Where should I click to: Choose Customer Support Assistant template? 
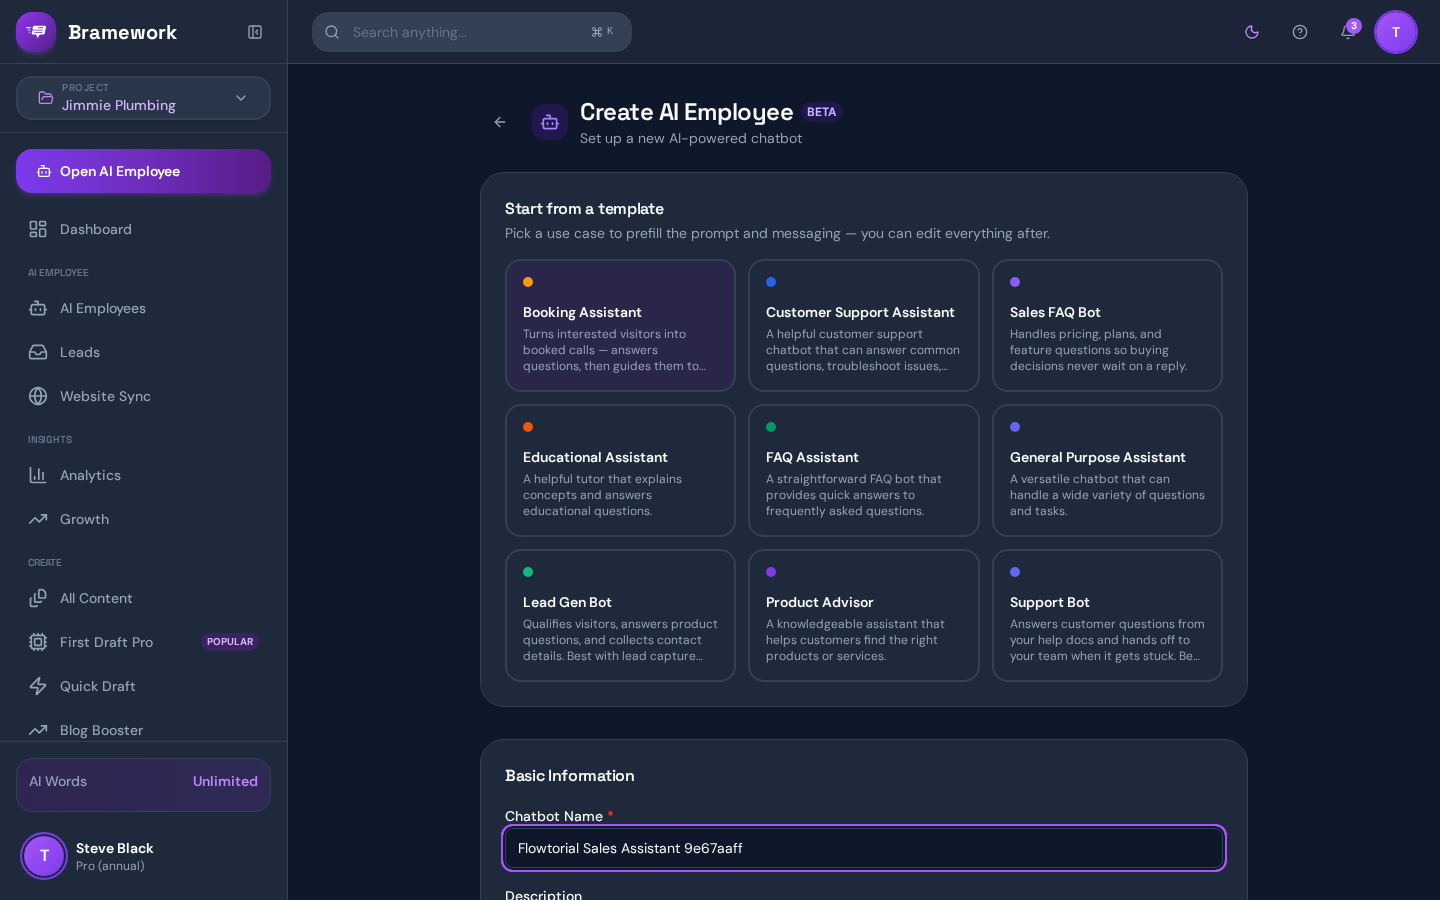[x=864, y=325]
